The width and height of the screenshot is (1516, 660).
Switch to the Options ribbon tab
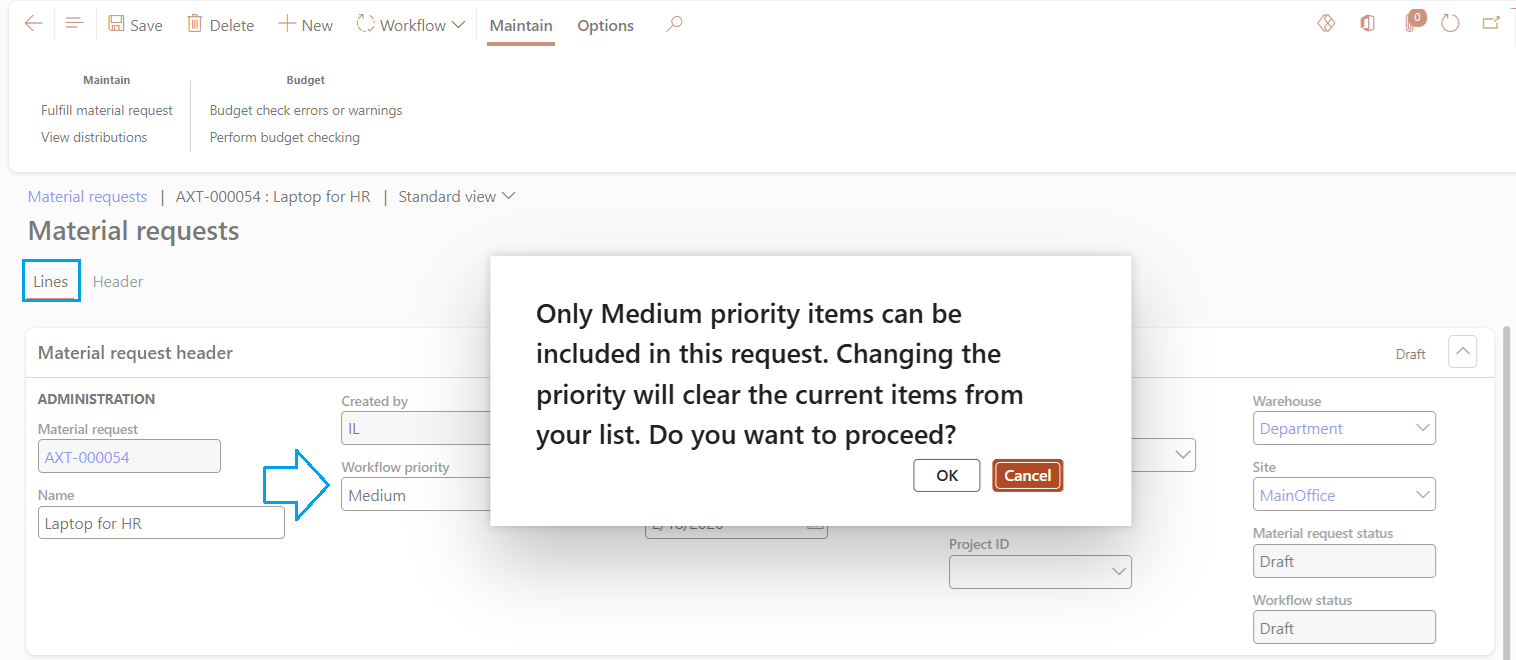[x=605, y=26]
